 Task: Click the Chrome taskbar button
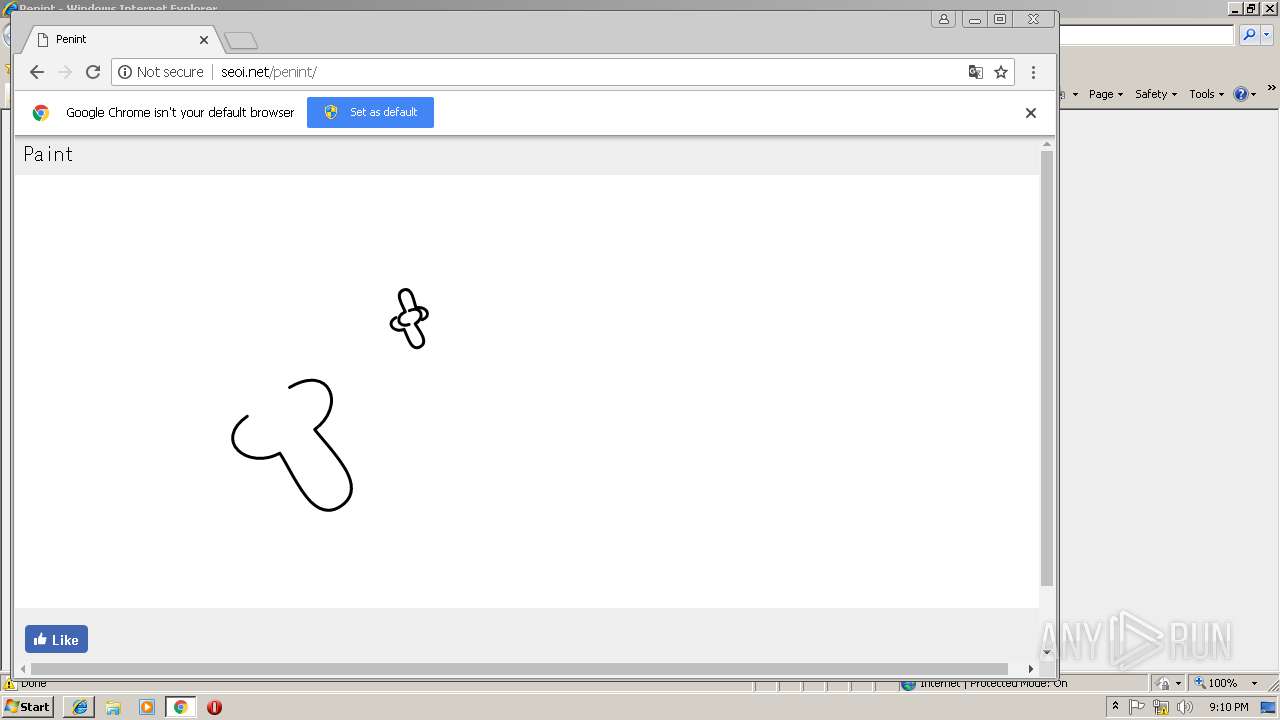(x=181, y=707)
